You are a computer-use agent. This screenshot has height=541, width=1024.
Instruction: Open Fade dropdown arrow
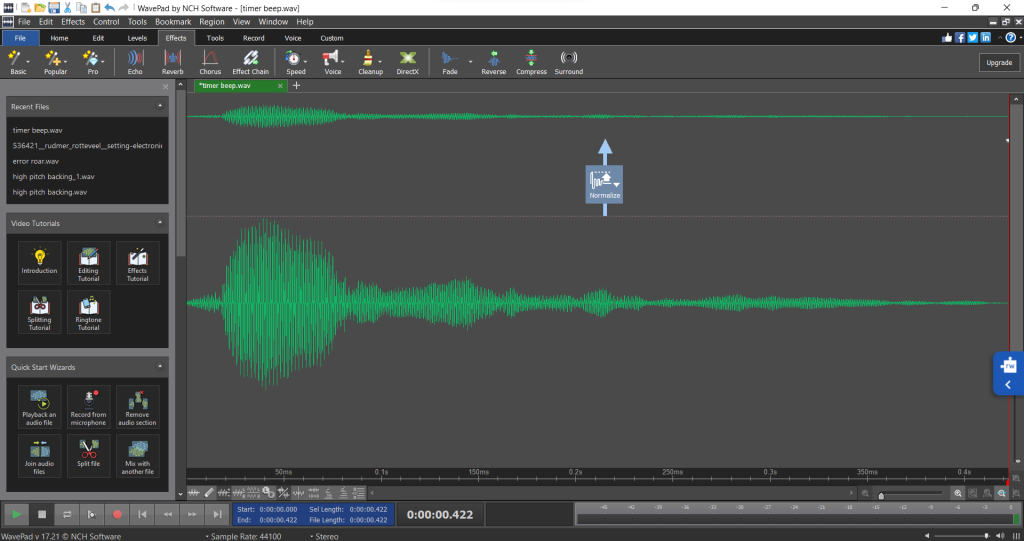(x=470, y=62)
